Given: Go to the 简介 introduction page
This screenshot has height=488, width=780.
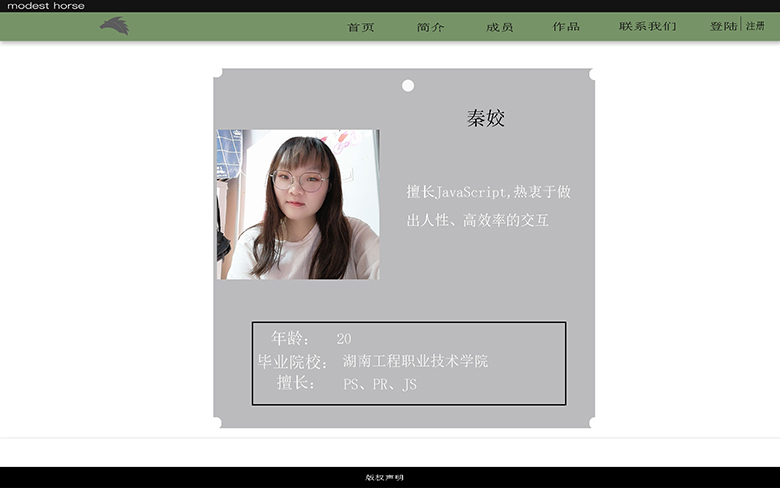Looking at the screenshot, I should [431, 27].
